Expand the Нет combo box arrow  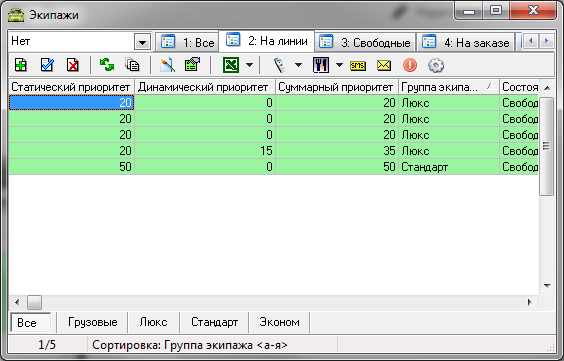pyautogui.click(x=142, y=42)
